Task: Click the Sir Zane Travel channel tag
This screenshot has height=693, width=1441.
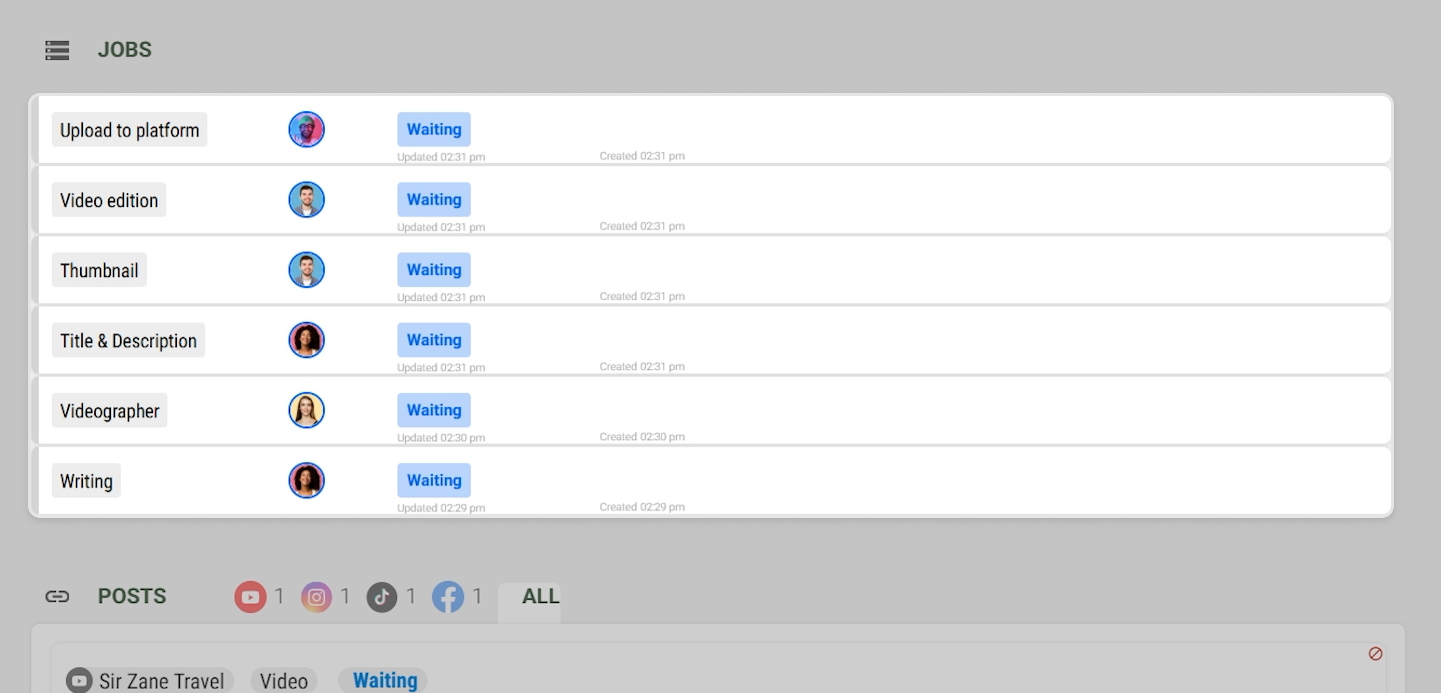Action: (150, 681)
